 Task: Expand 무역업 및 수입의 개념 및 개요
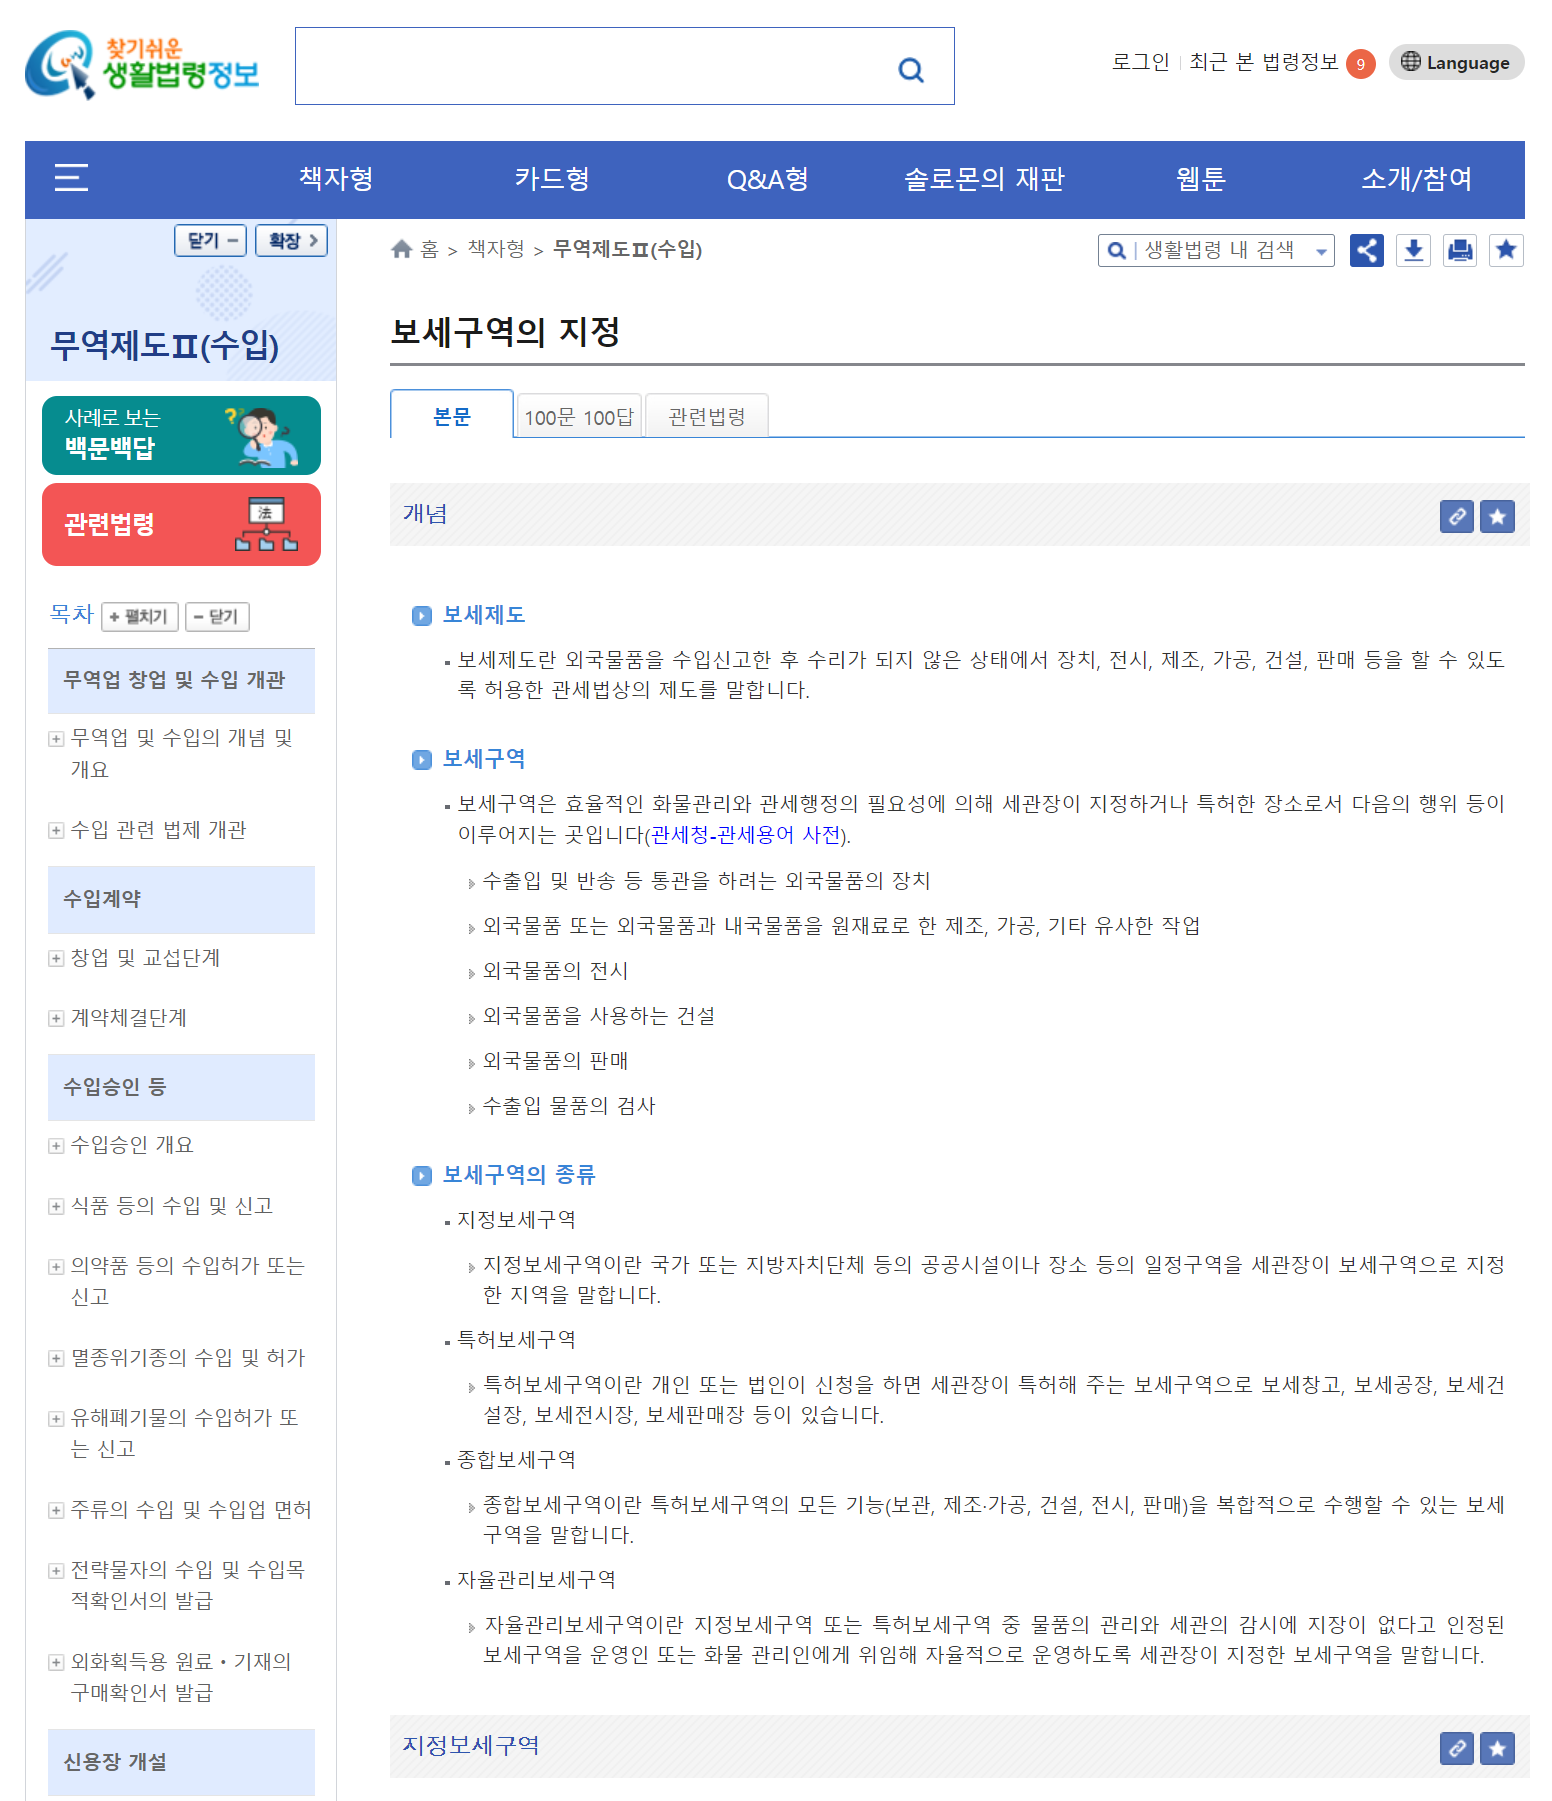pos(56,739)
